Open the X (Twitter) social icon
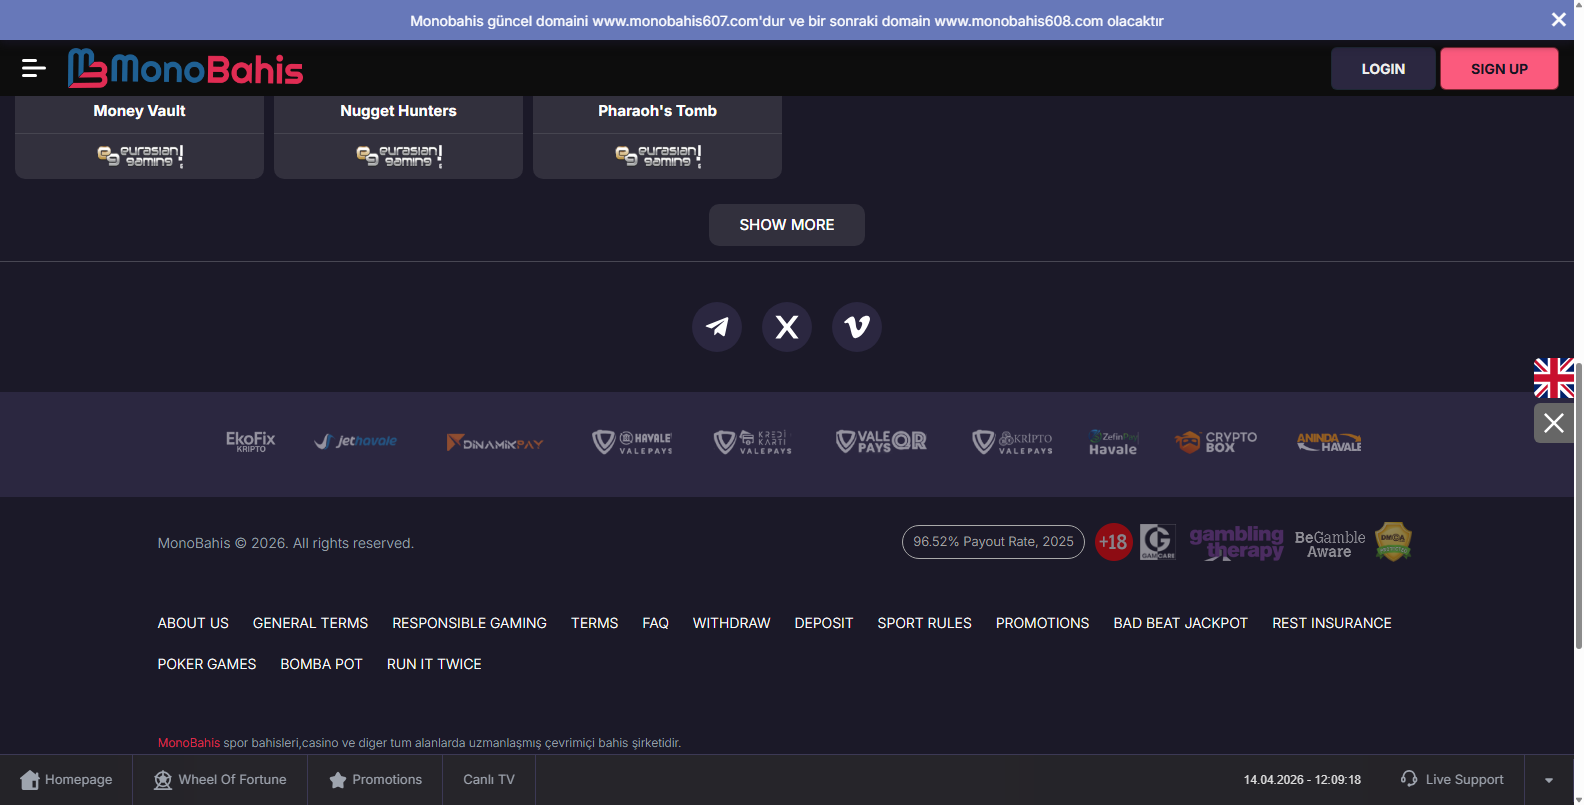Image resolution: width=1584 pixels, height=805 pixels. (x=787, y=327)
